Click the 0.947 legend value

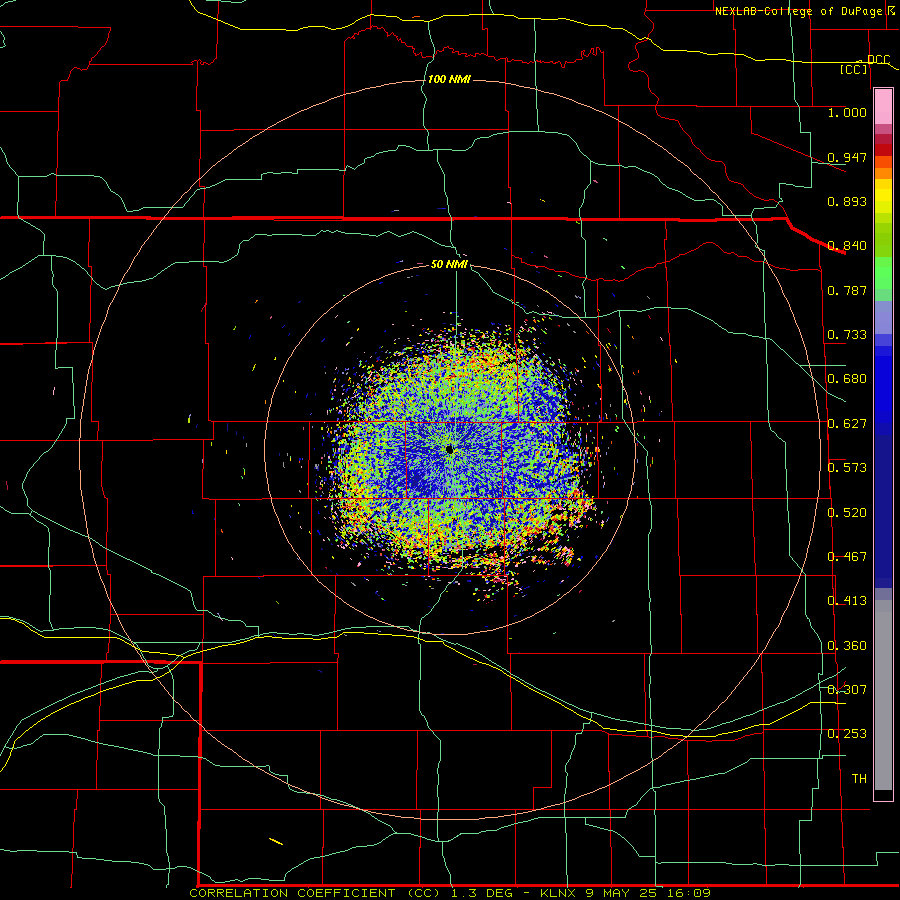(x=847, y=157)
